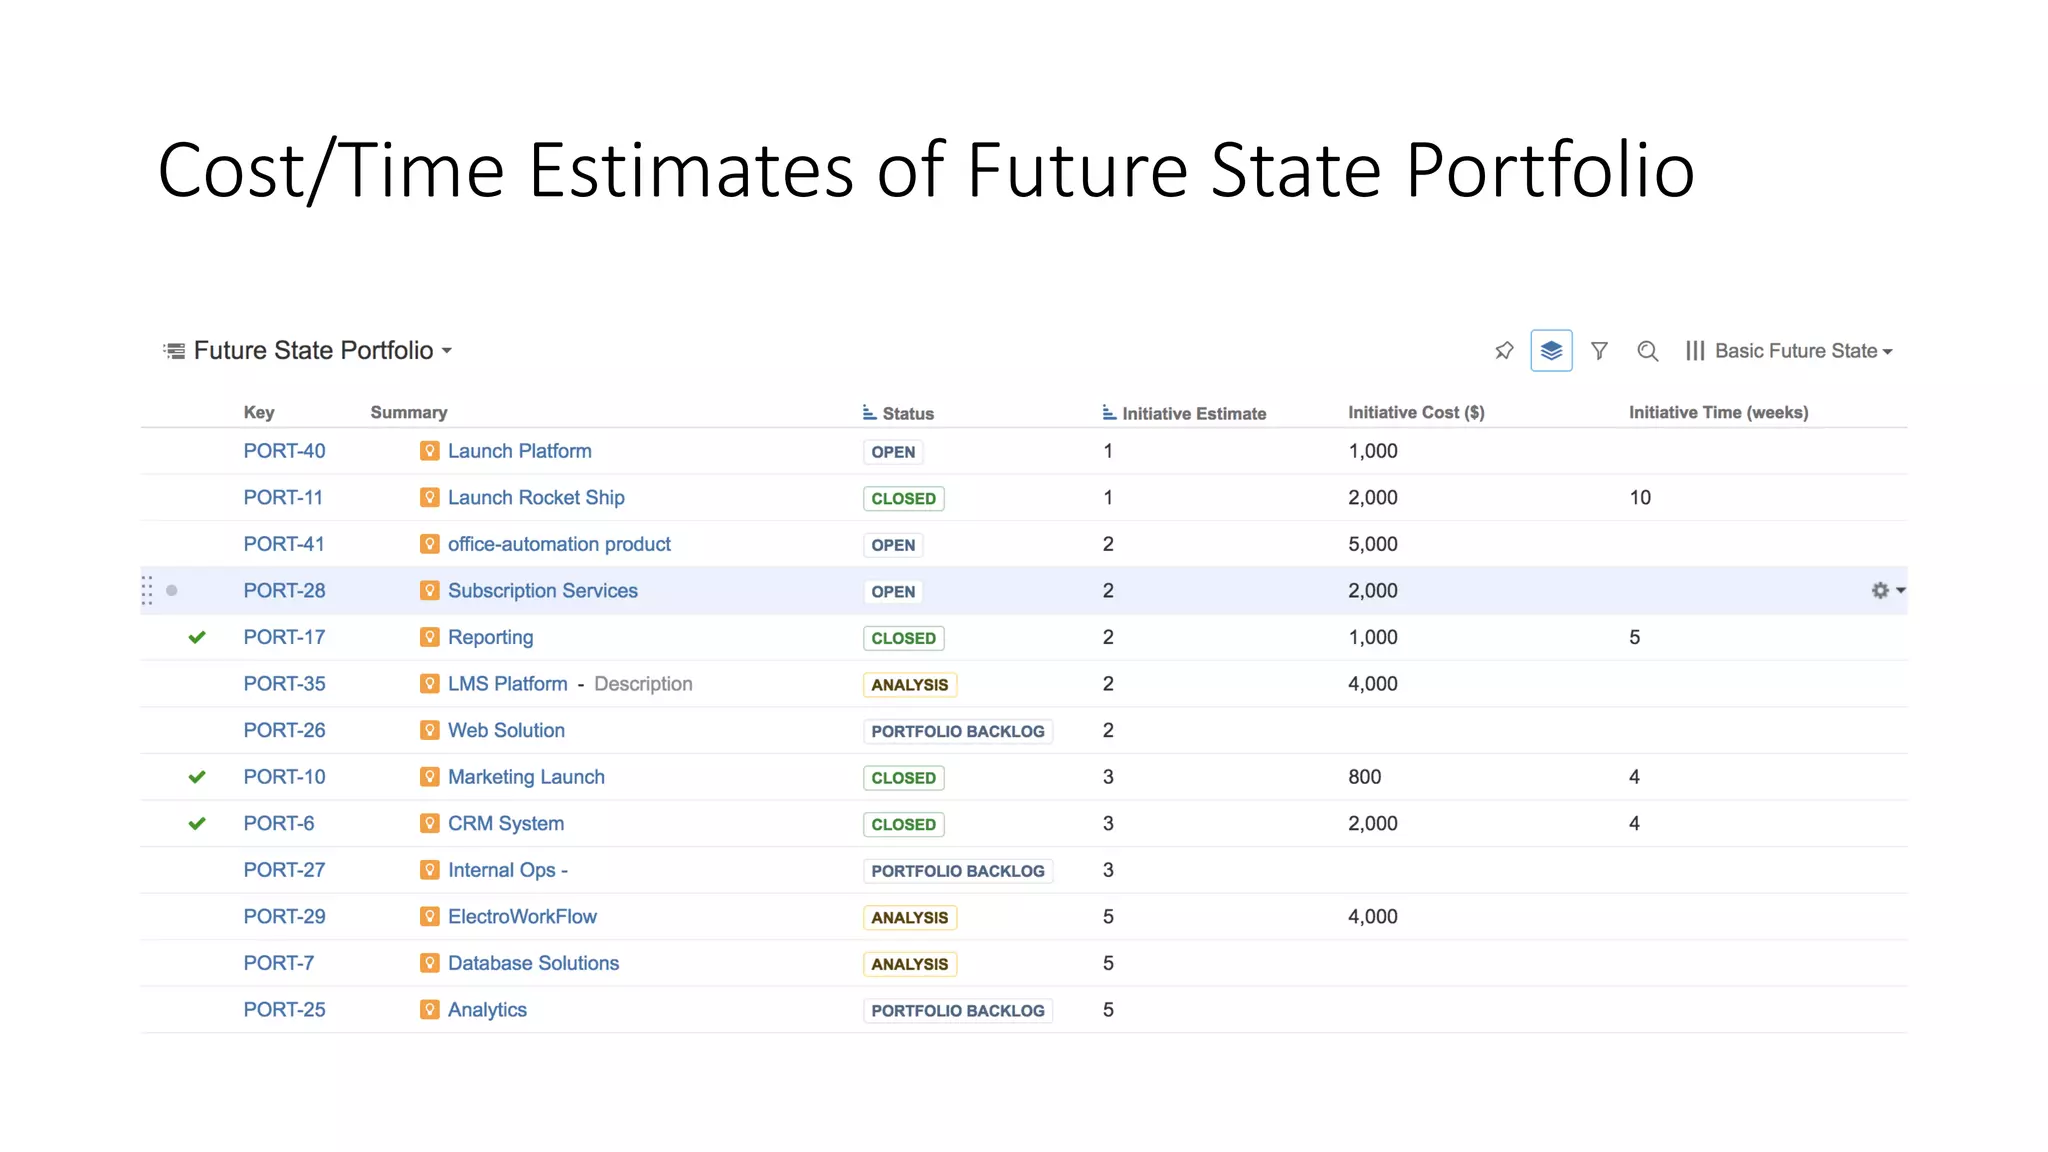Open issue key PORT-40
Screen dimensions: 2048x1152
(x=284, y=451)
